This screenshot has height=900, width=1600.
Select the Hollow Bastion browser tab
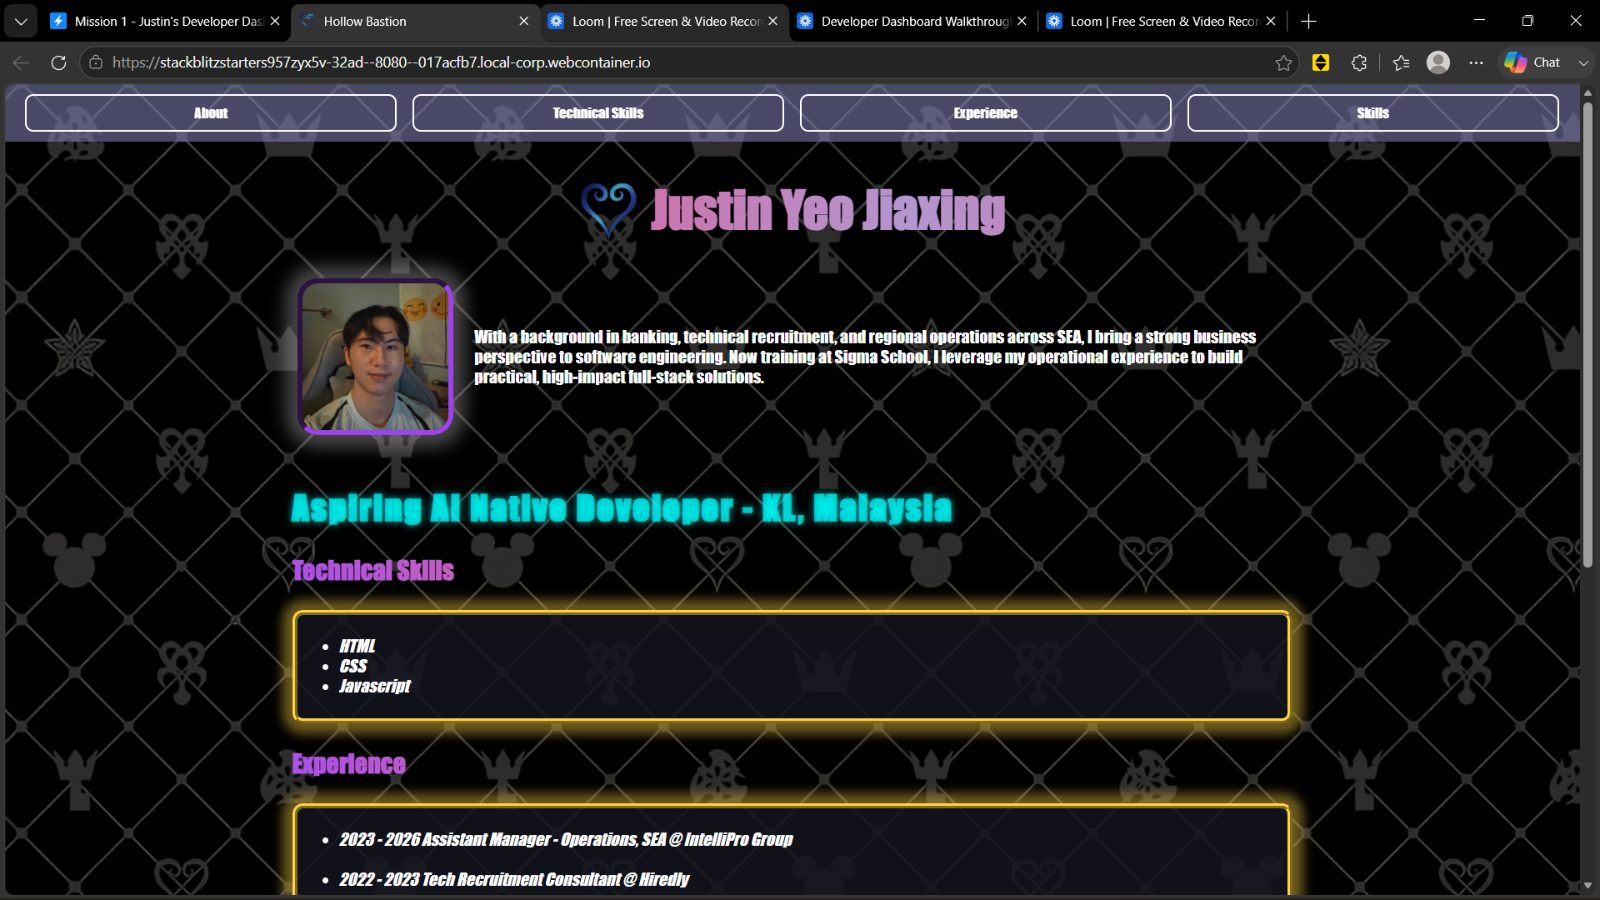pyautogui.click(x=414, y=21)
